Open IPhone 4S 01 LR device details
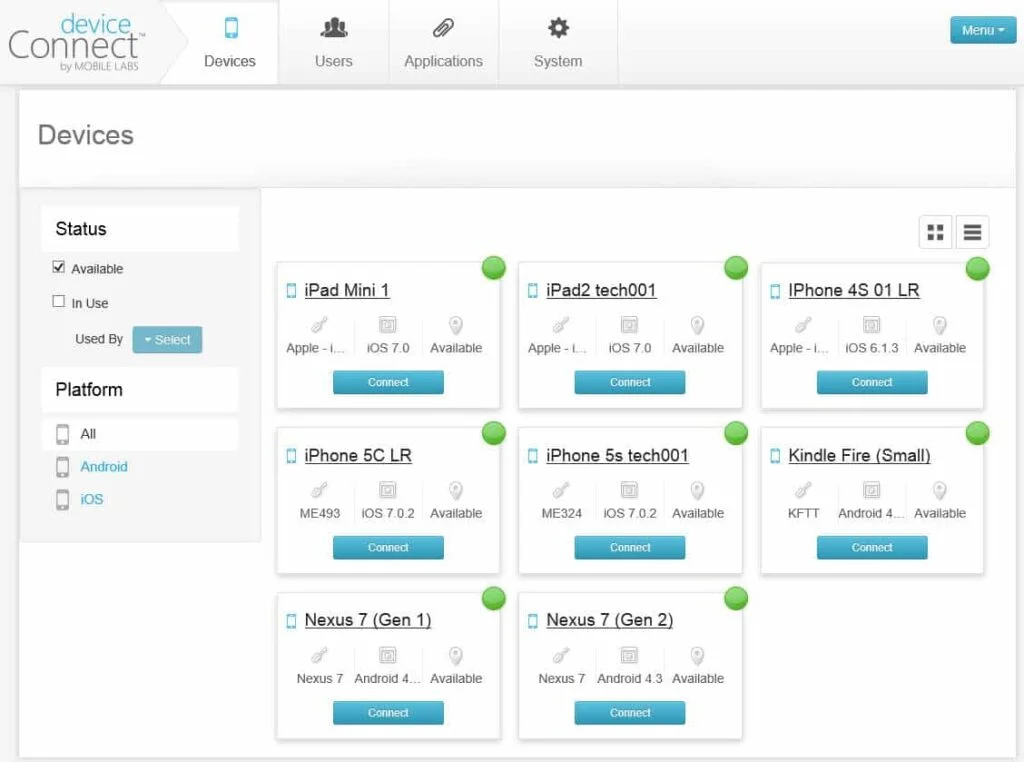The height and width of the screenshot is (762, 1024). click(854, 290)
